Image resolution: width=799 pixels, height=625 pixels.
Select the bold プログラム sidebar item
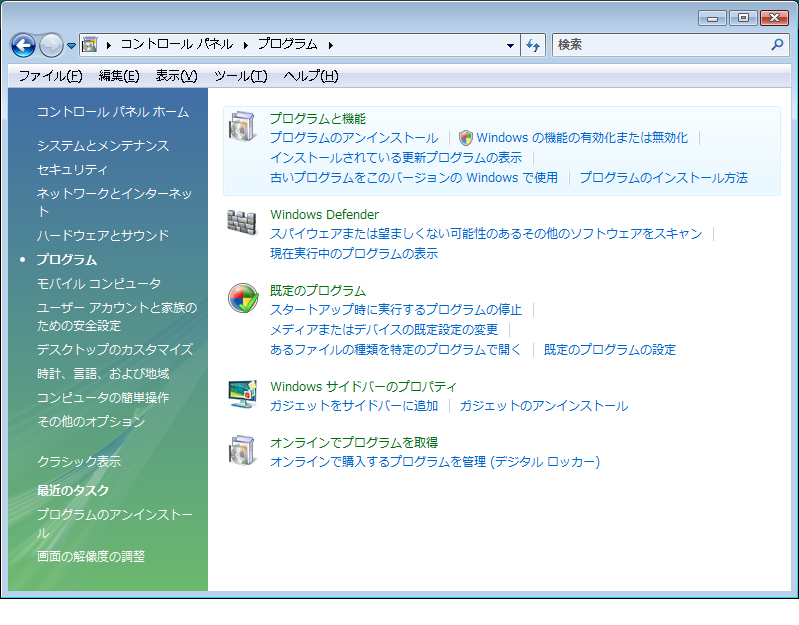[67, 260]
